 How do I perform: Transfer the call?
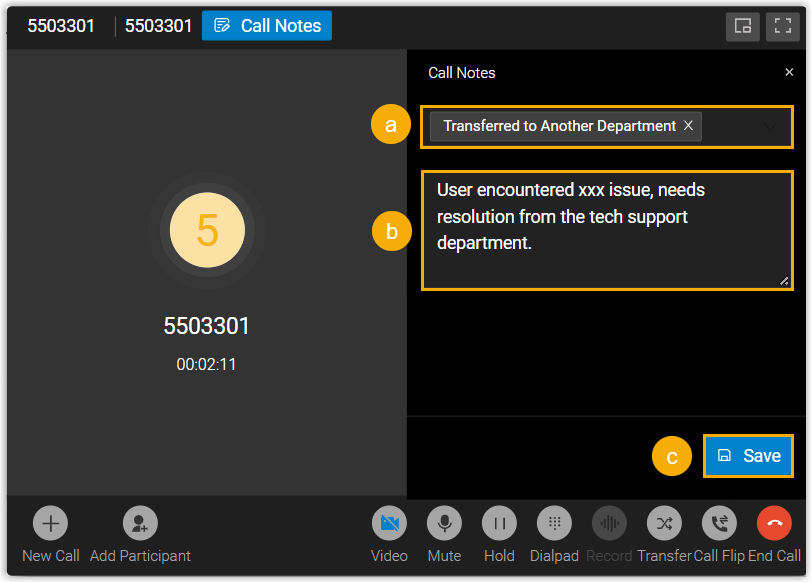(x=664, y=523)
